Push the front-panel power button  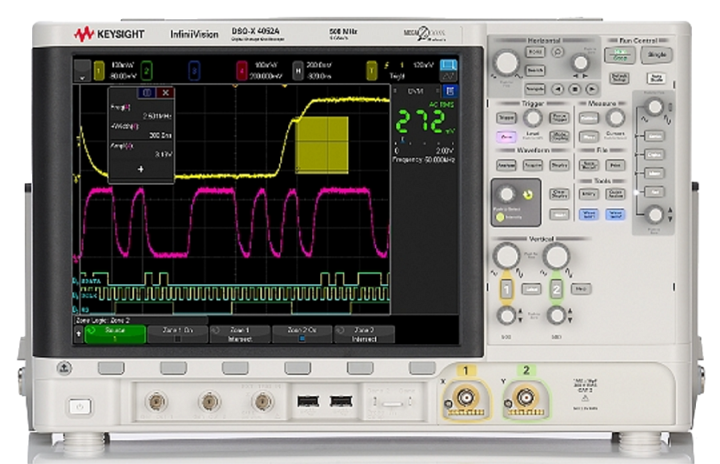coord(80,407)
